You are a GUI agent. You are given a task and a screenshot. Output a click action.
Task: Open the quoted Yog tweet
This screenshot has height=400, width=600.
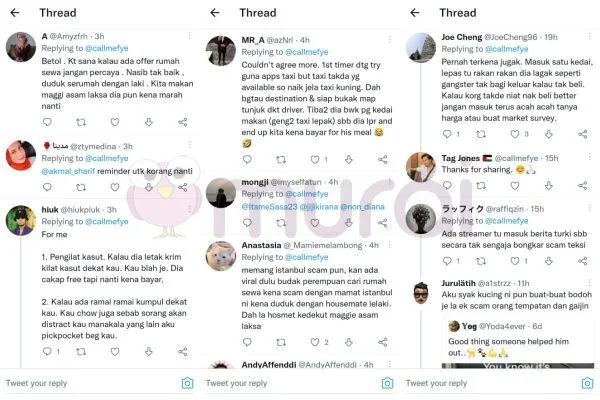[x=518, y=343]
